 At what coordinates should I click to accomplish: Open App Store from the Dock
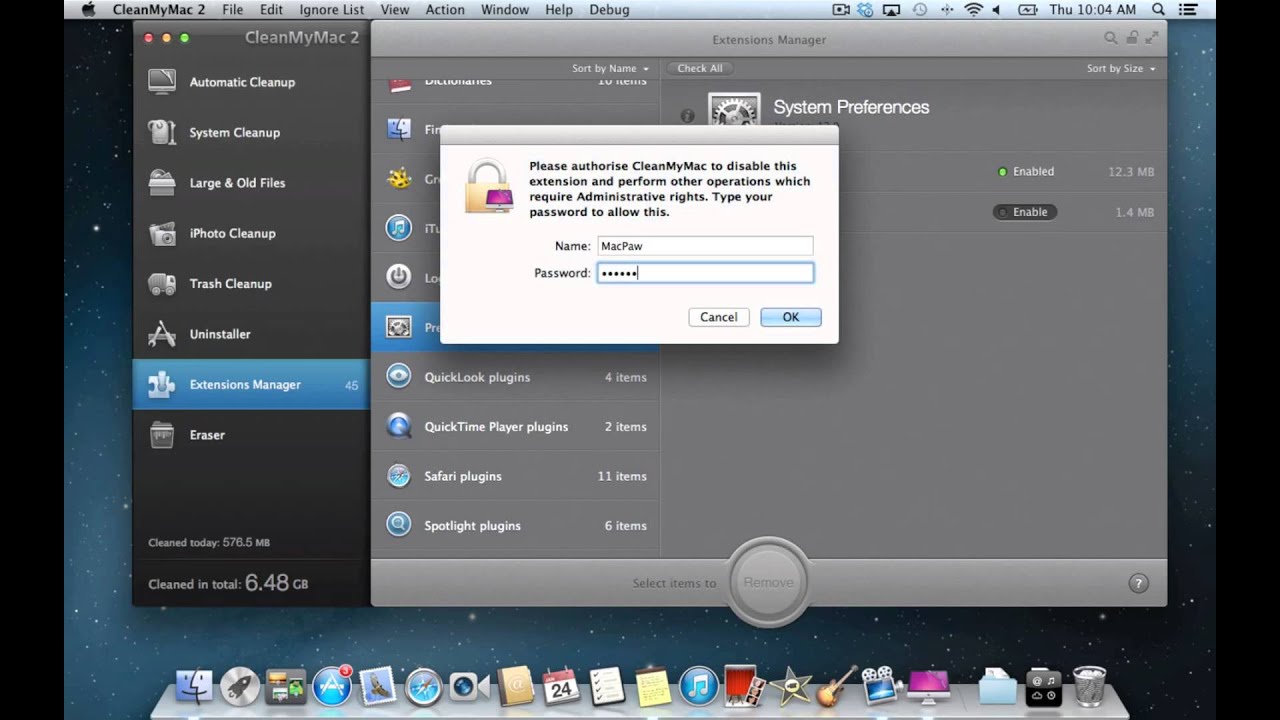click(x=331, y=686)
